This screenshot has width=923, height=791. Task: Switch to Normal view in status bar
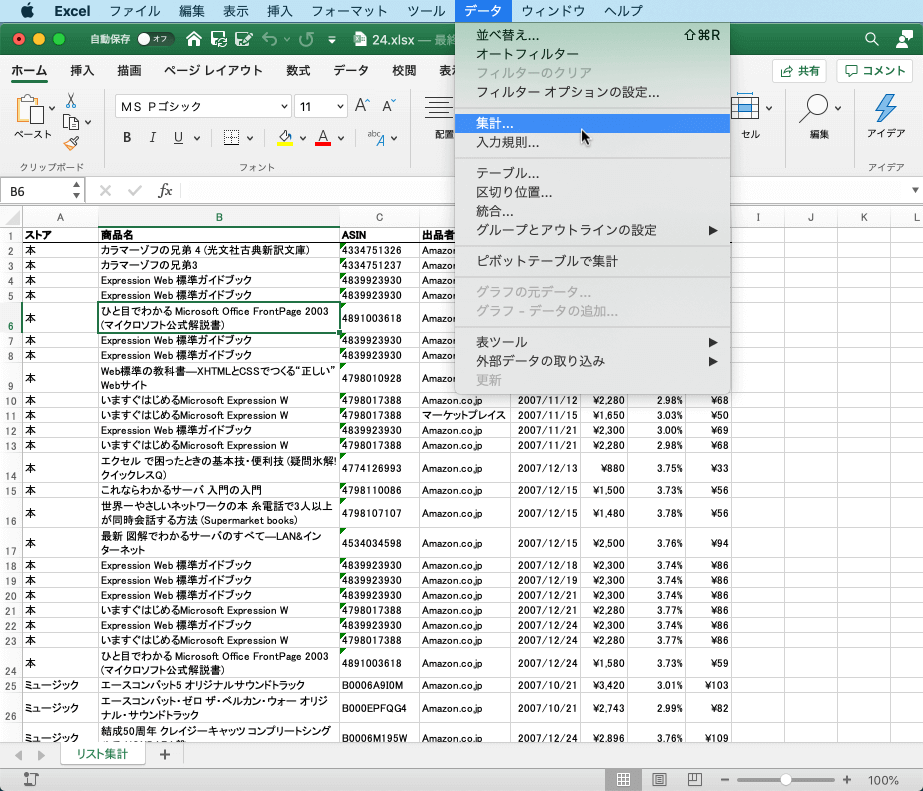coord(623,780)
